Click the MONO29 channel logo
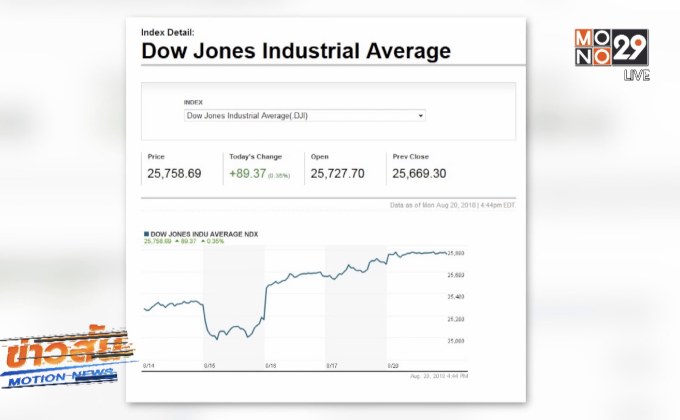Screen dimensions: 680x420 pos(611,48)
